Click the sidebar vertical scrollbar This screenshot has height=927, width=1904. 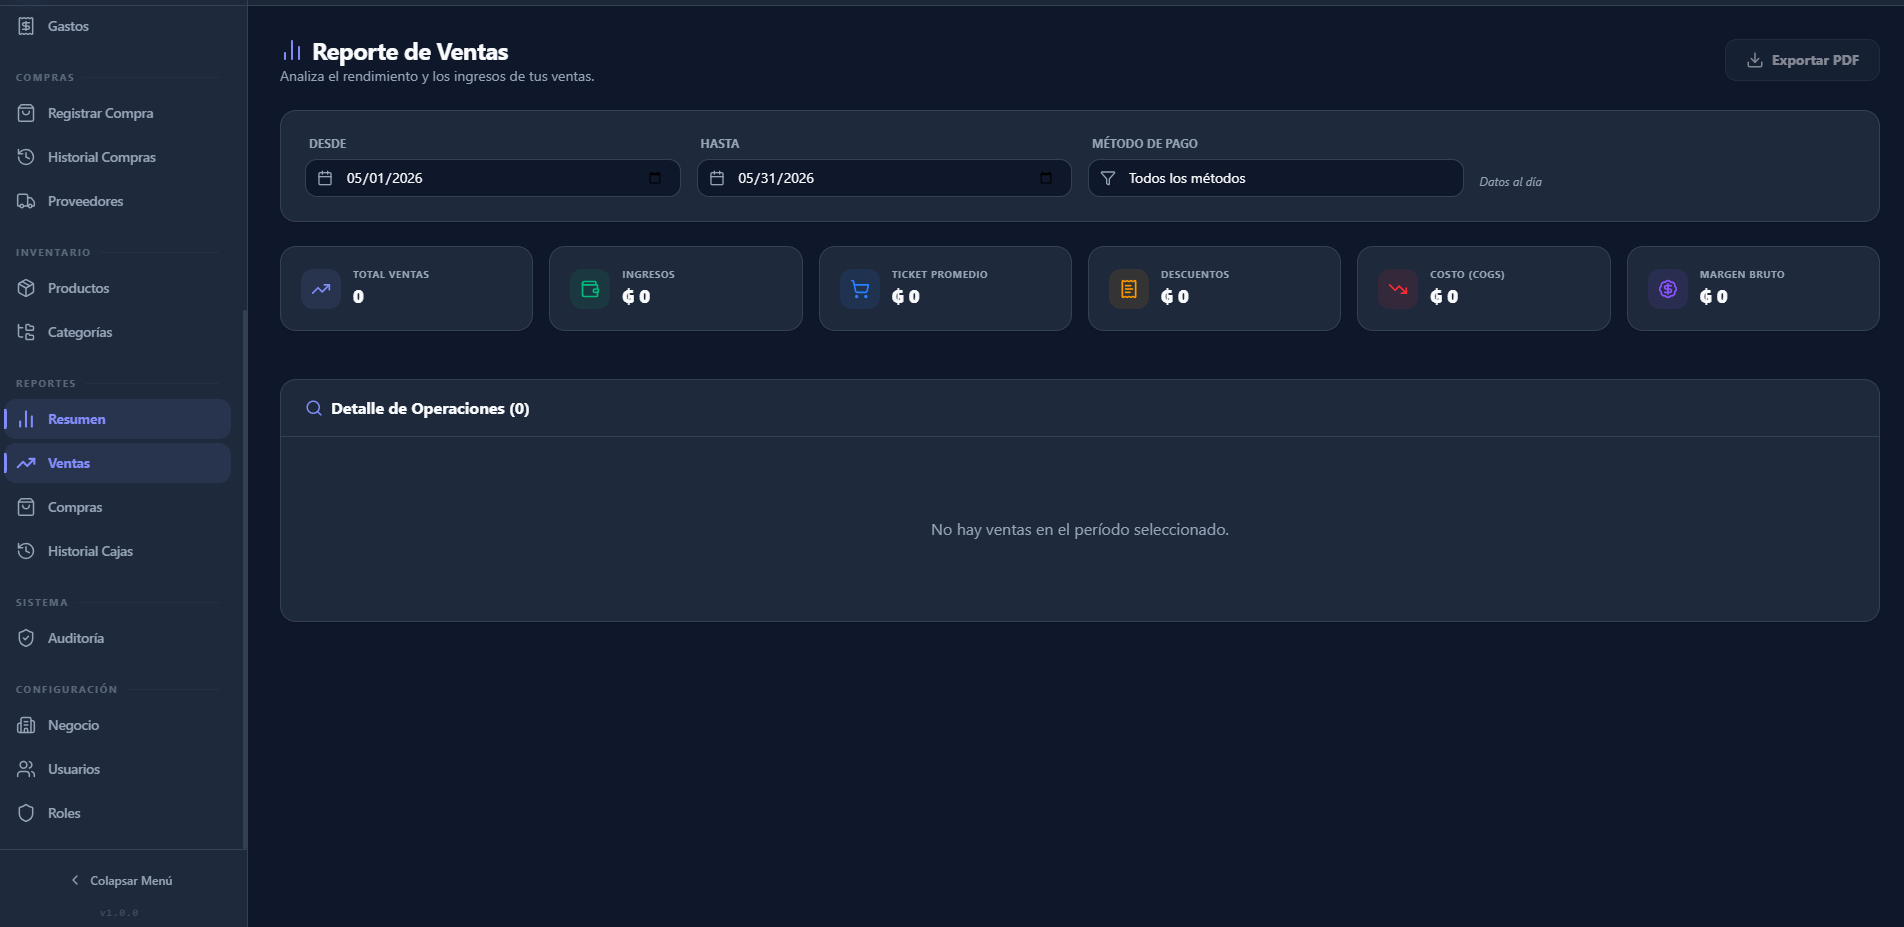[x=244, y=579]
